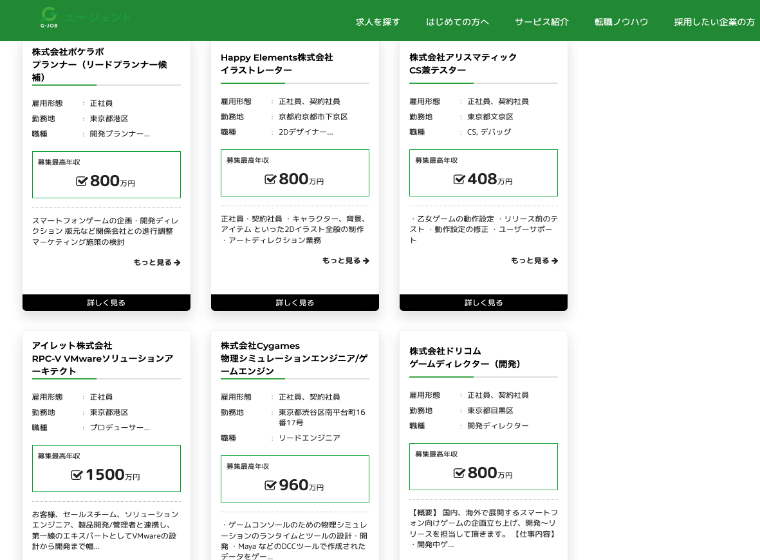760x560 pixels.
Task: Click the 開発ディレクター job type text
Action: 498,426
